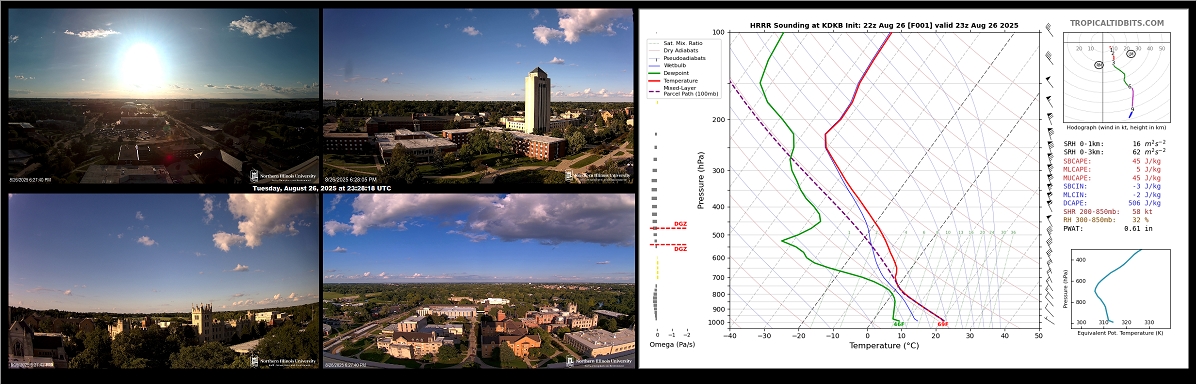Click the upper red DGZ label
Screen dimensions: 1197x385
point(680,224)
